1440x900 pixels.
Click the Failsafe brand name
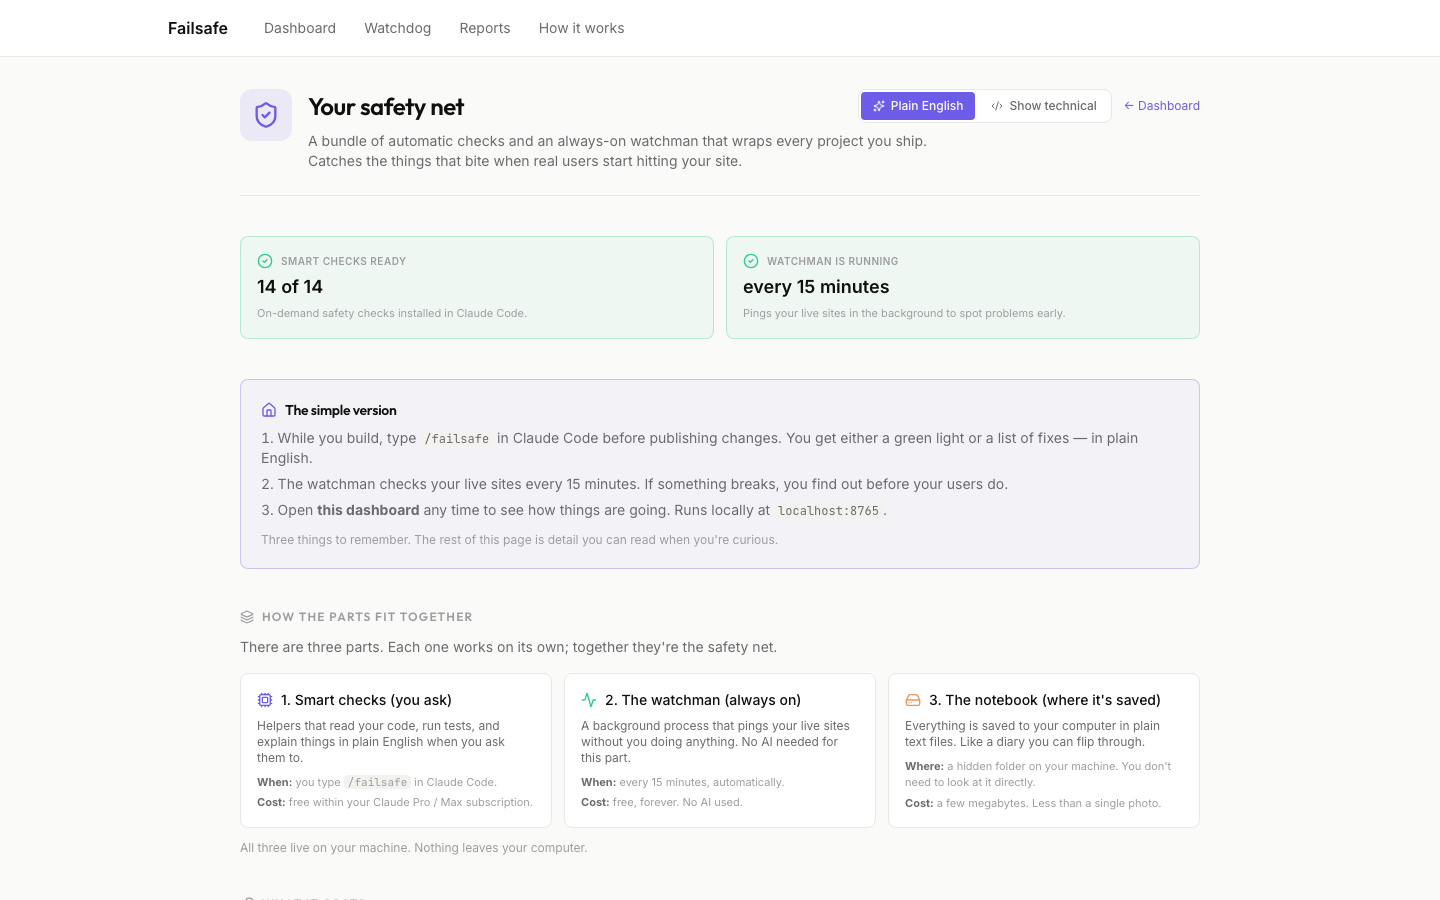coord(198,28)
